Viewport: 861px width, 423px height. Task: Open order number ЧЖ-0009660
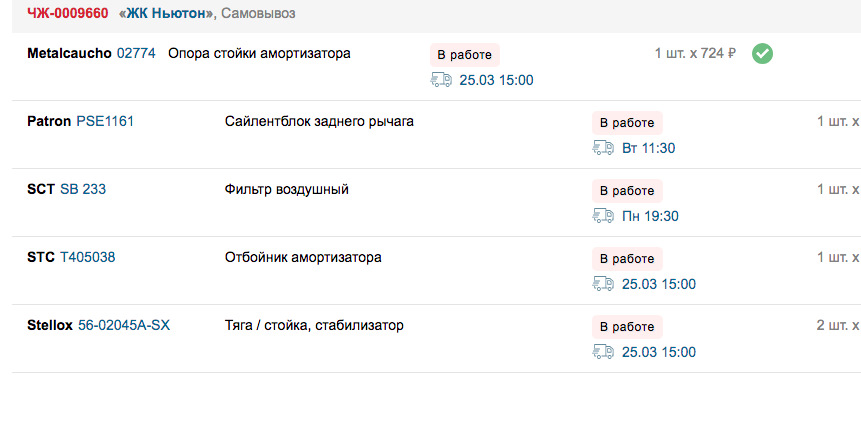click(68, 13)
